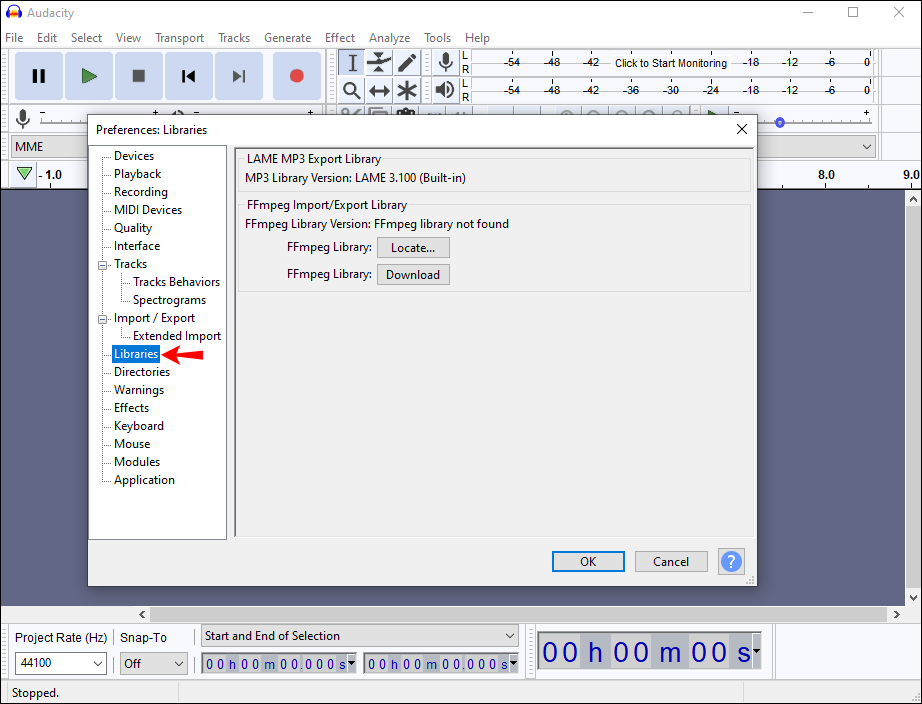The image size is (922, 704).
Task: Select Spectrograms preferences category
Action: point(169,300)
